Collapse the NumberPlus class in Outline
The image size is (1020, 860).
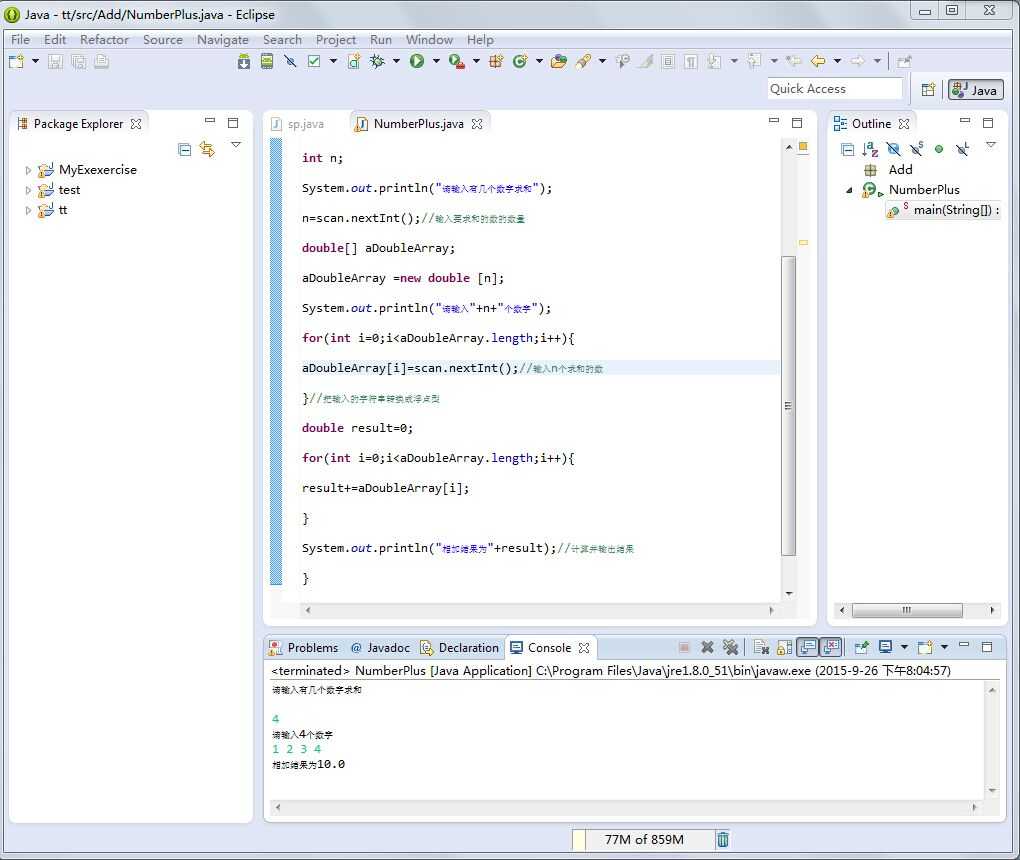tap(850, 190)
